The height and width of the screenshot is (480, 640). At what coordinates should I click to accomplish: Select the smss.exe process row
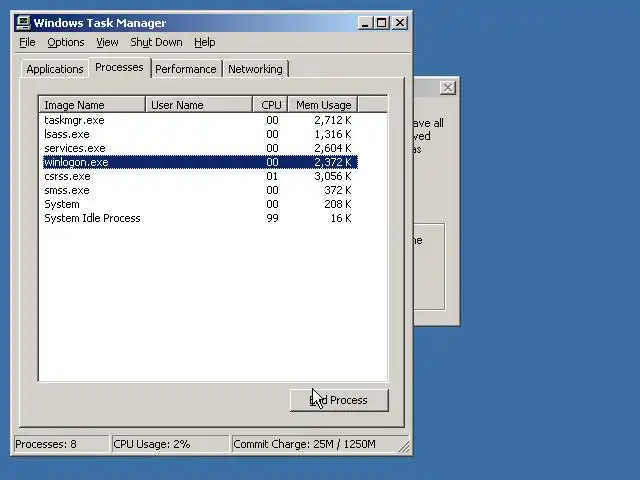click(200, 190)
